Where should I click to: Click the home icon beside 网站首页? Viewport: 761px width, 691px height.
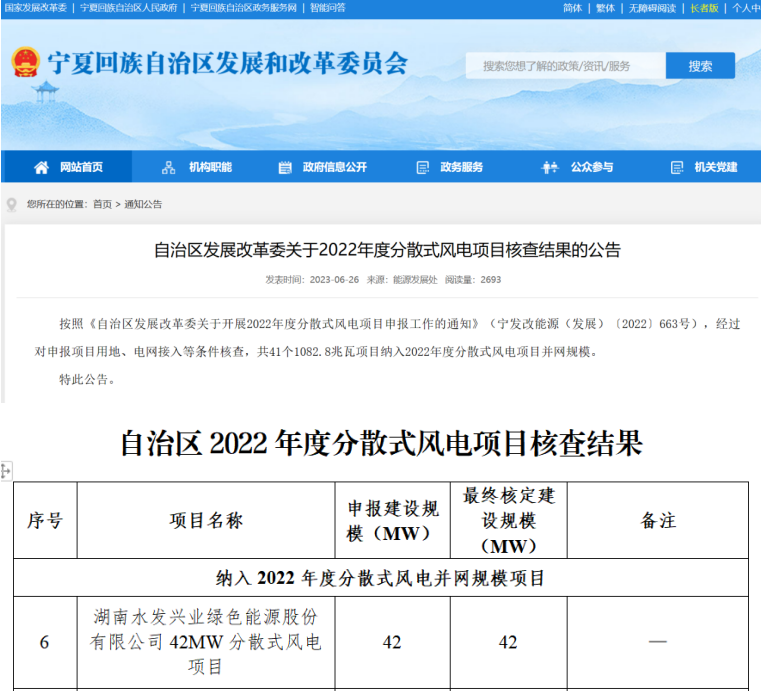[x=41, y=167]
